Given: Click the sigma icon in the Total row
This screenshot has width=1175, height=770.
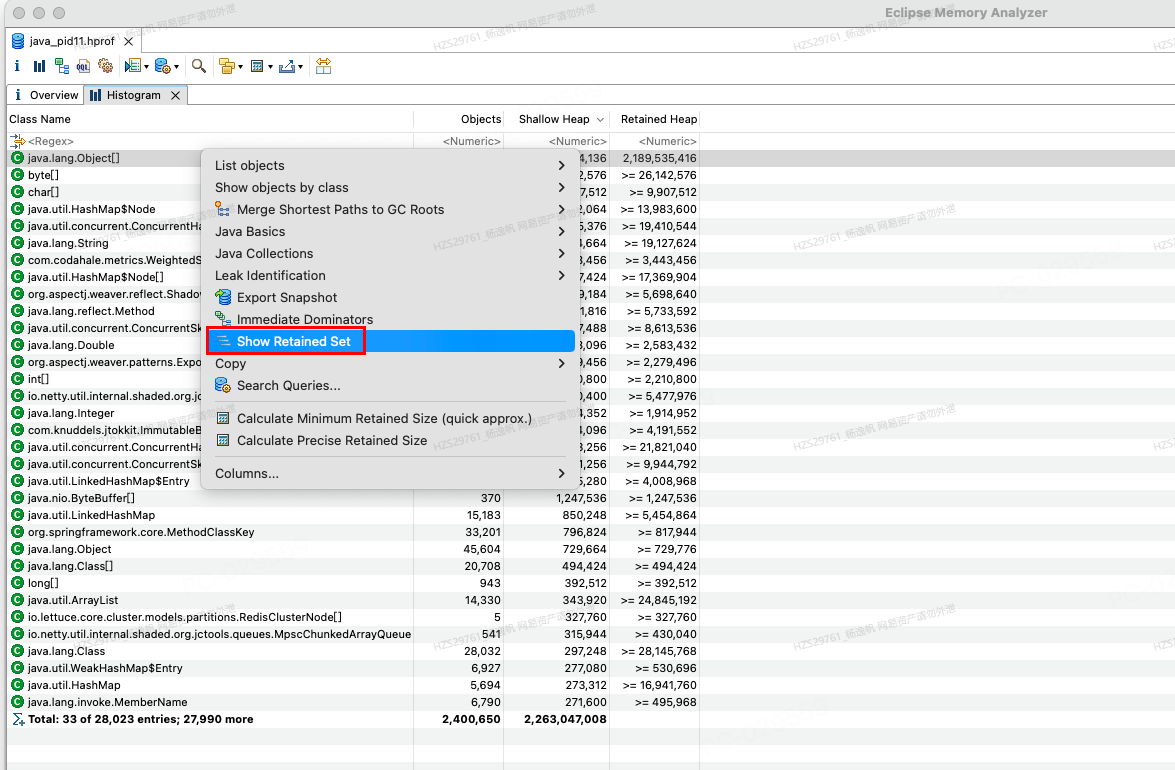Looking at the screenshot, I should (18, 719).
